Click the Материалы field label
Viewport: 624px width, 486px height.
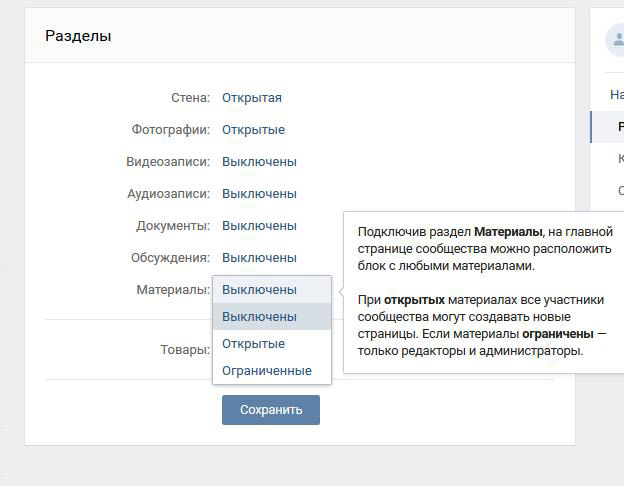(x=173, y=290)
